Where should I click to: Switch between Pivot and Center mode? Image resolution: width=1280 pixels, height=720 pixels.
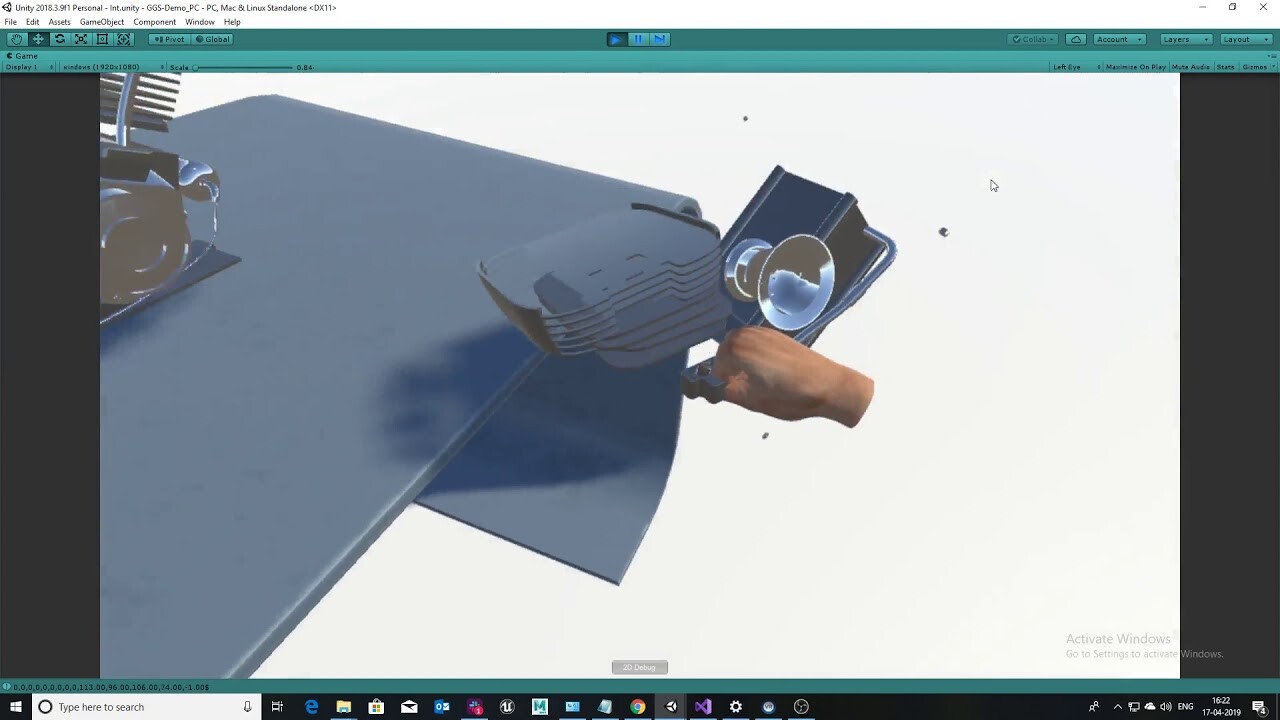tap(167, 38)
